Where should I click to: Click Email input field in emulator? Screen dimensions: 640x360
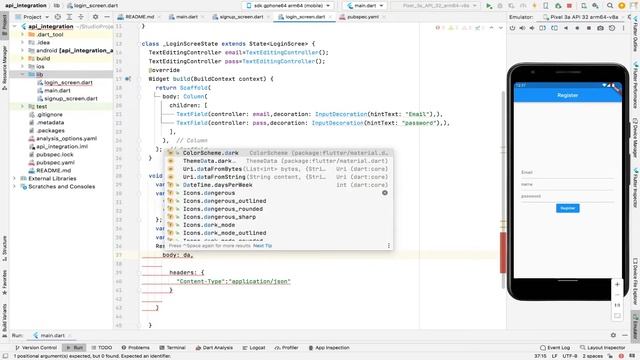tap(567, 173)
